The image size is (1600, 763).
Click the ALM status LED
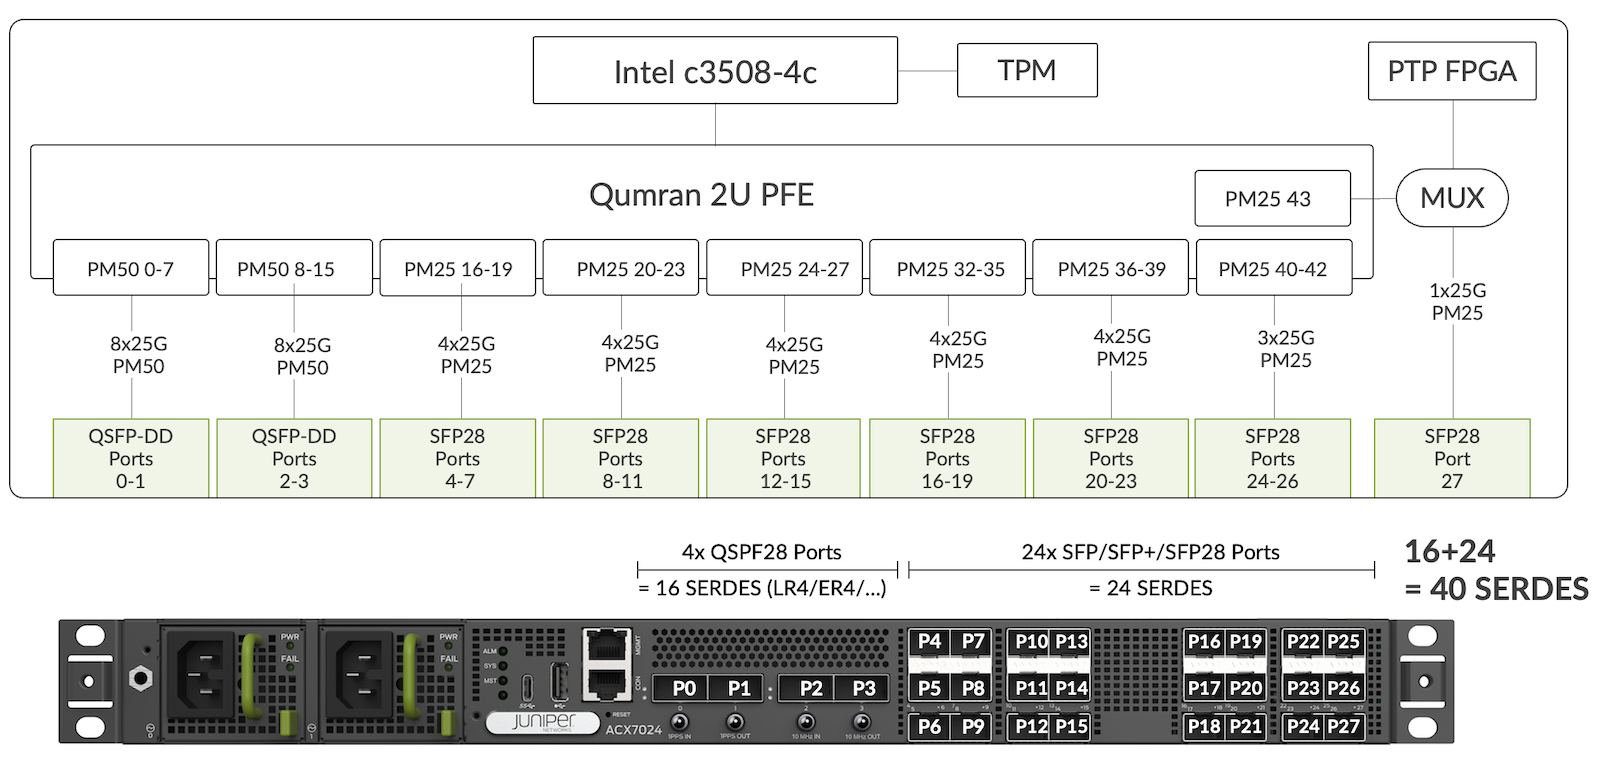click(x=503, y=651)
